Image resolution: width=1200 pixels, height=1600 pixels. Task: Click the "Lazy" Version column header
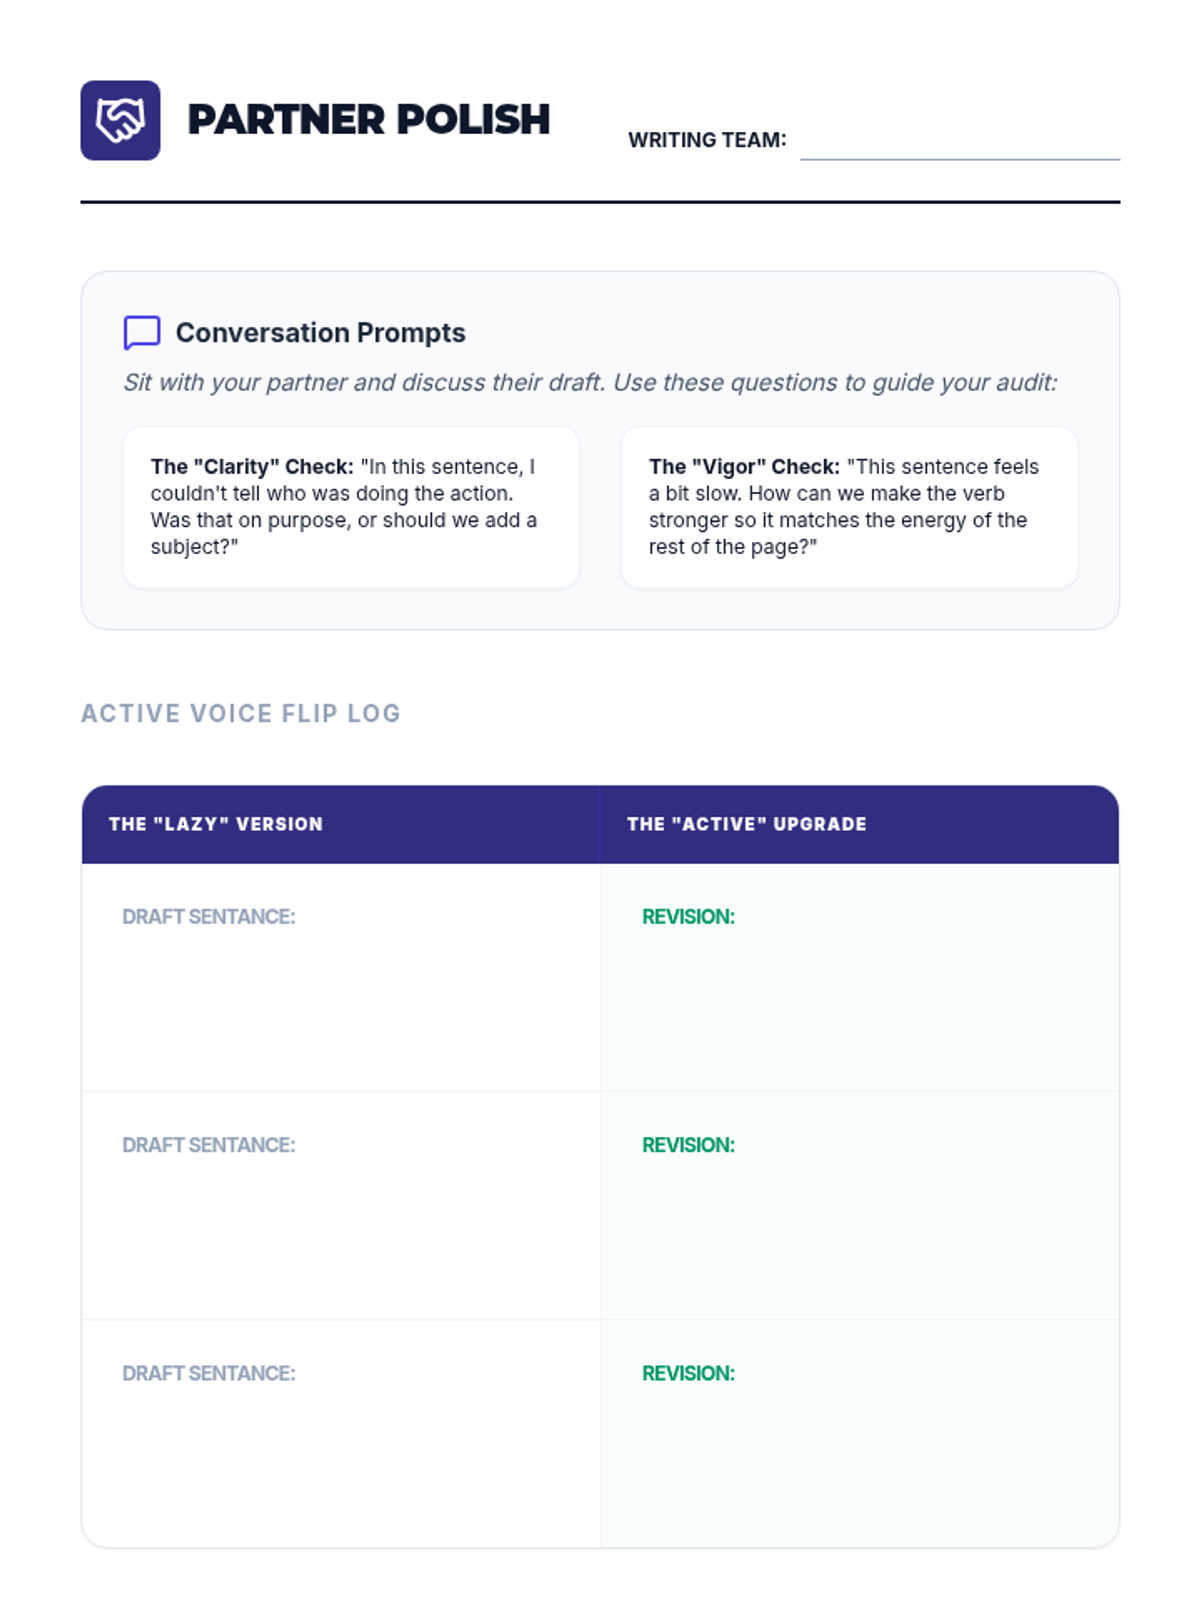[x=216, y=824]
